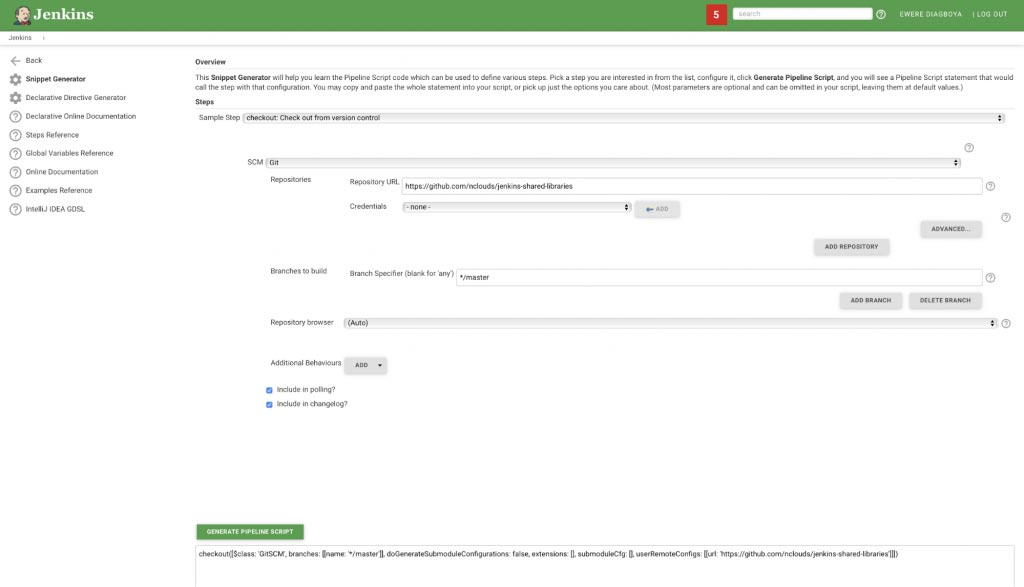Open Online Documentation sidebar link
This screenshot has width=1024, height=587.
point(62,172)
